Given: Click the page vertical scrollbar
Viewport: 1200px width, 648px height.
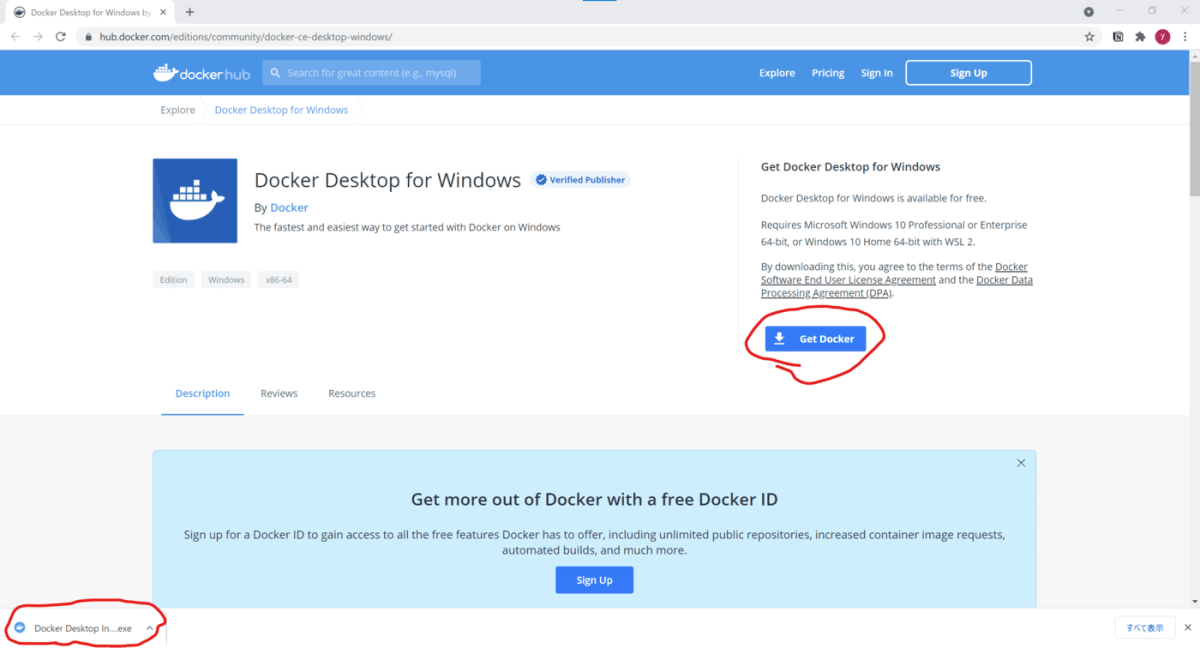Looking at the screenshot, I should 1194,130.
